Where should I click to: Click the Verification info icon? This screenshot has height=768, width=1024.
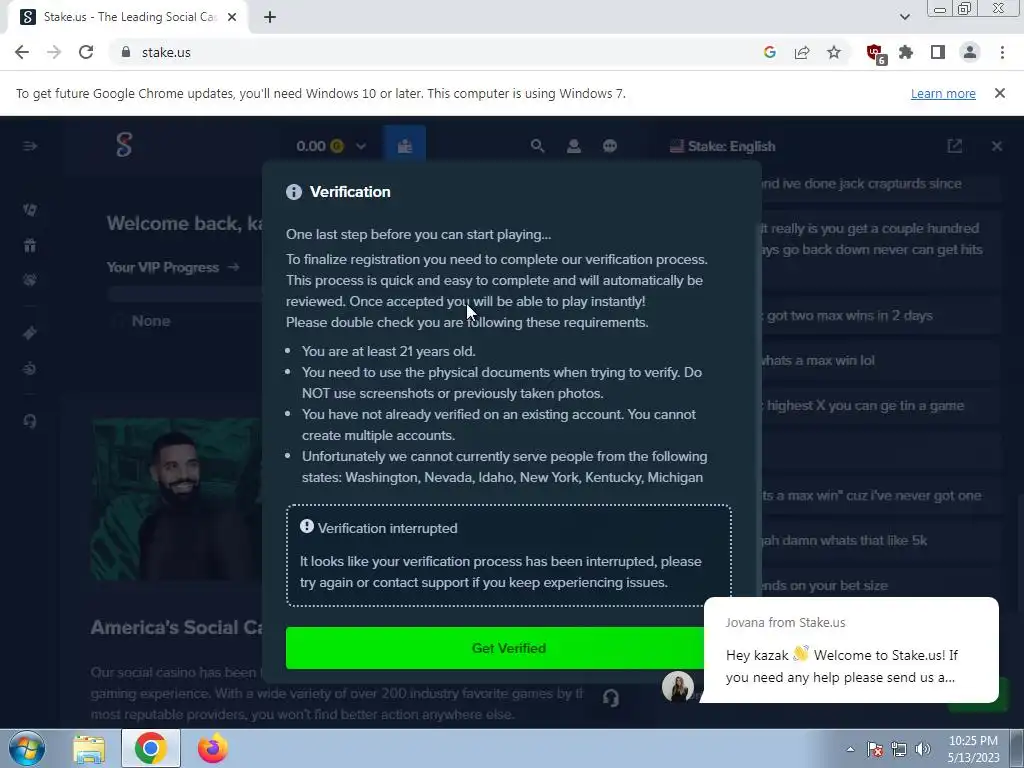tap(294, 191)
